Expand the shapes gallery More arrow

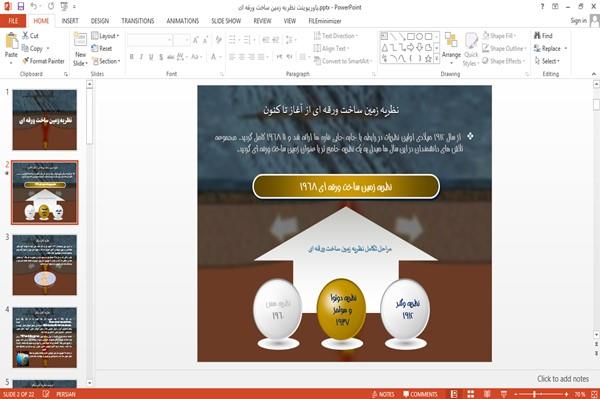click(x=436, y=59)
